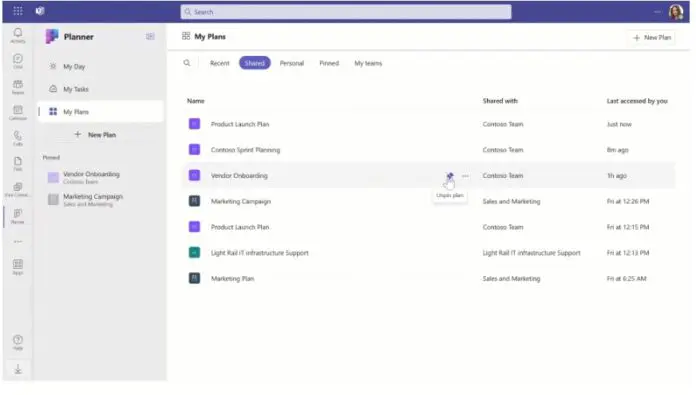The width and height of the screenshot is (696, 395).
Task: Sort by the Name column header
Action: [x=196, y=101]
